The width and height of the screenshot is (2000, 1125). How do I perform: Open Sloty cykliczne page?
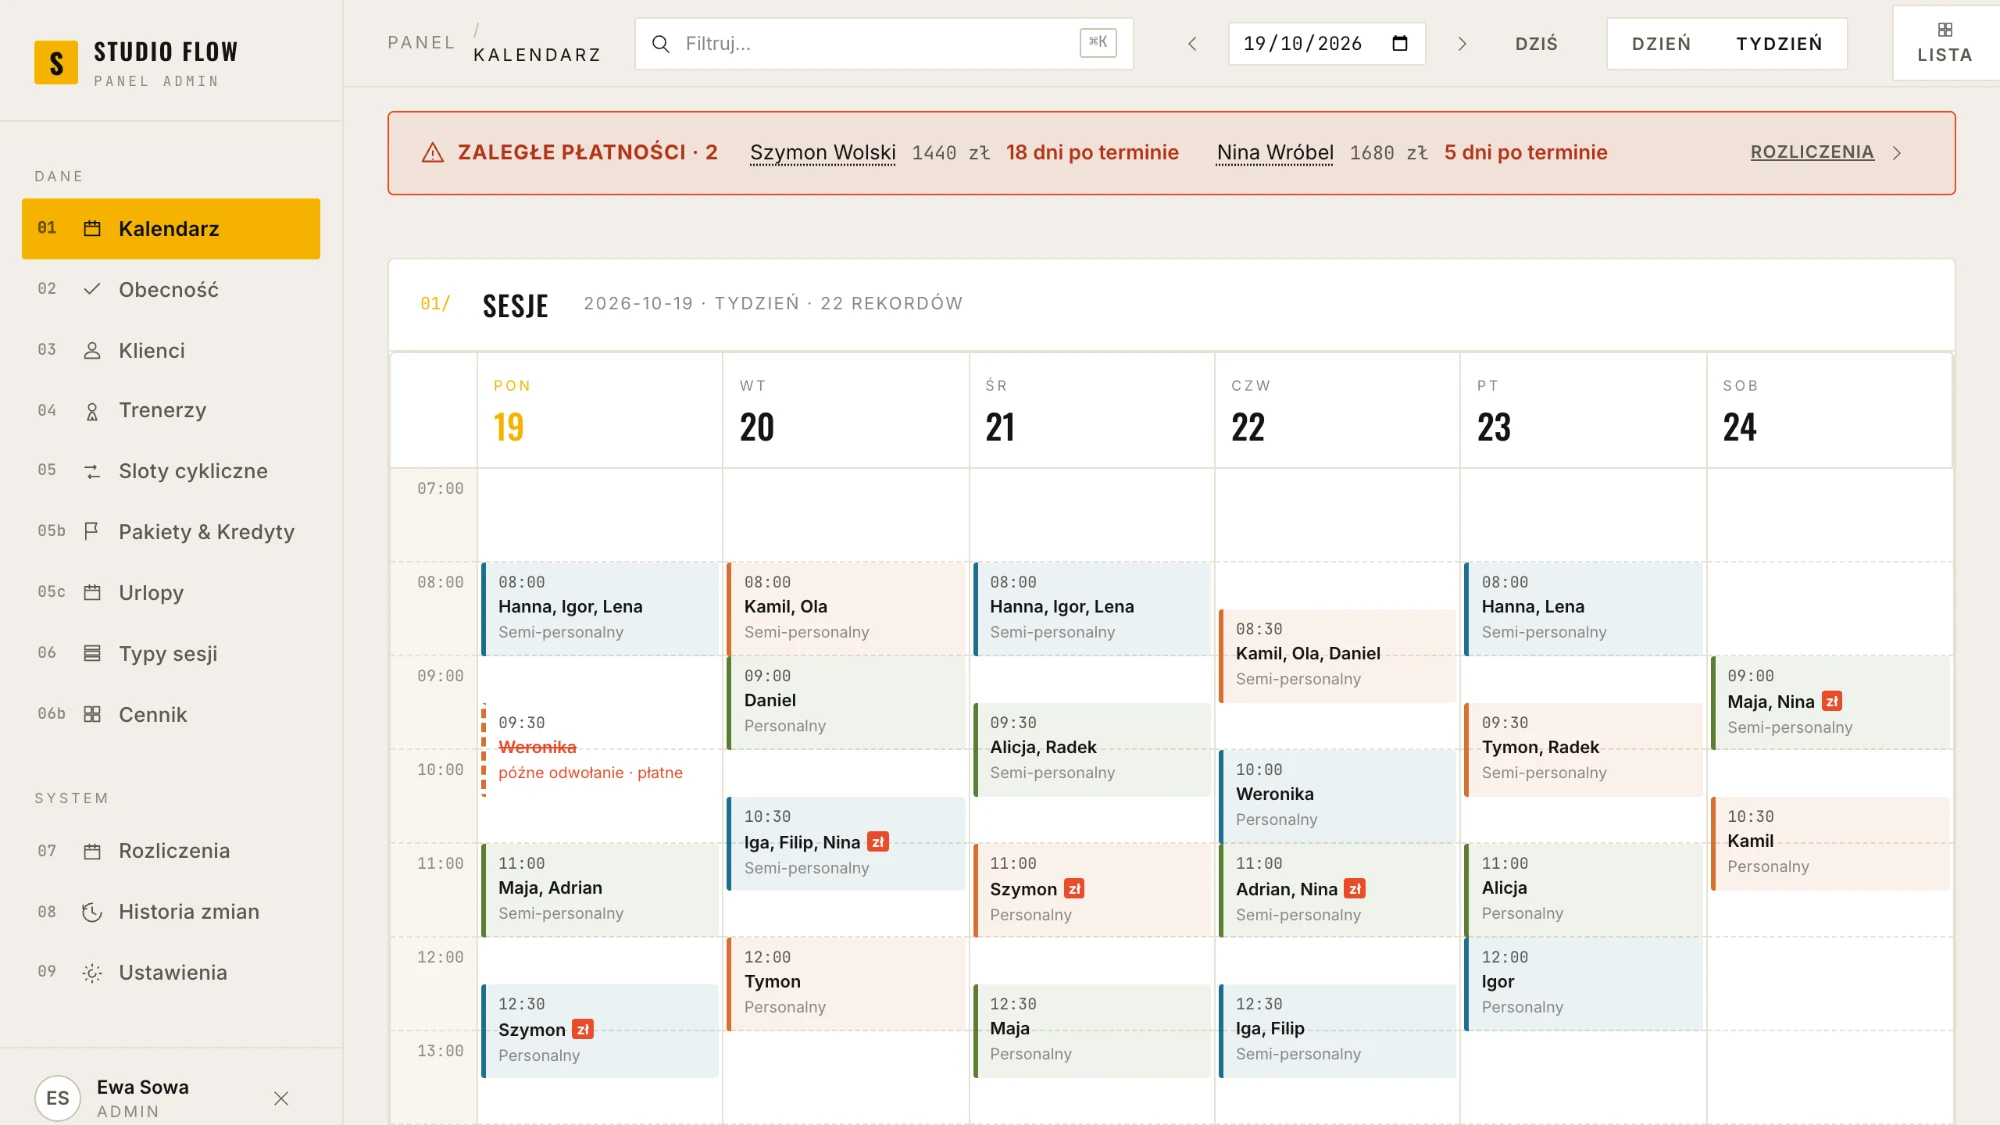pyautogui.click(x=171, y=471)
